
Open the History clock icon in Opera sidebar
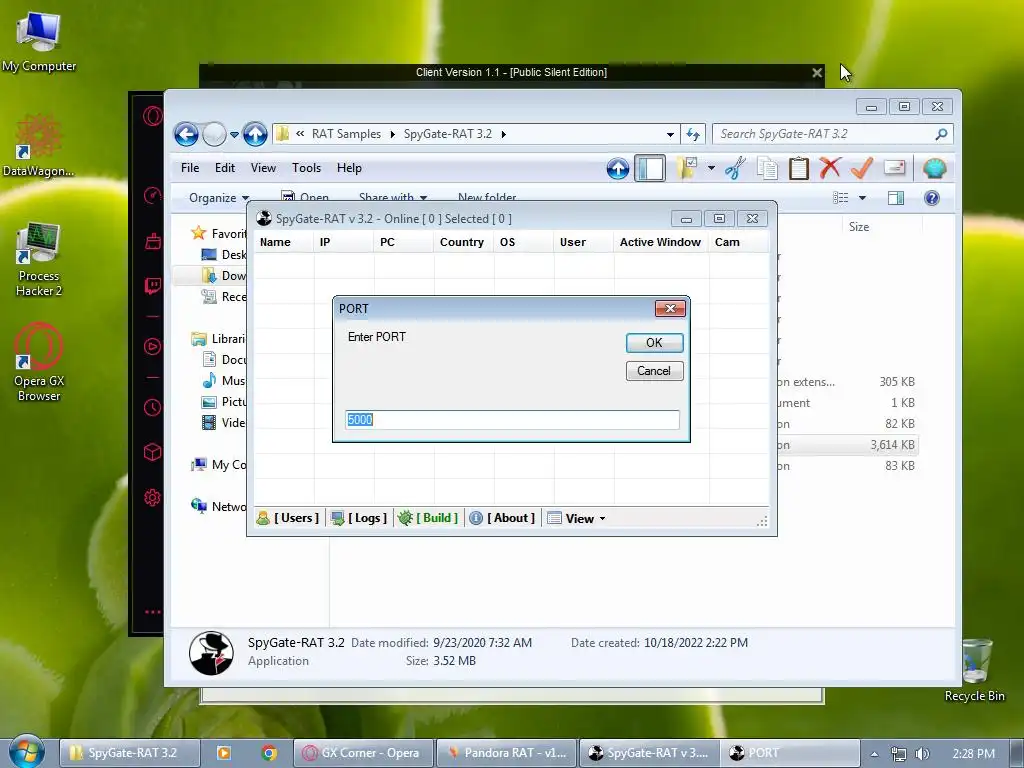click(152, 408)
